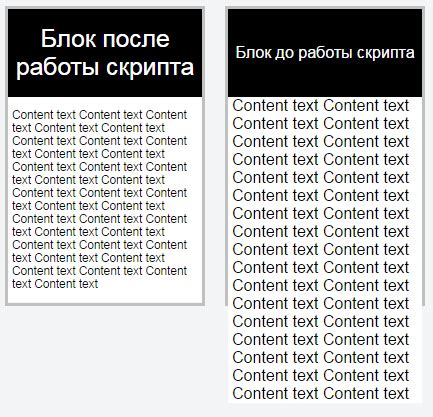
Task: Click the black area above 'Блок до работы скрипта'
Action: [325, 25]
